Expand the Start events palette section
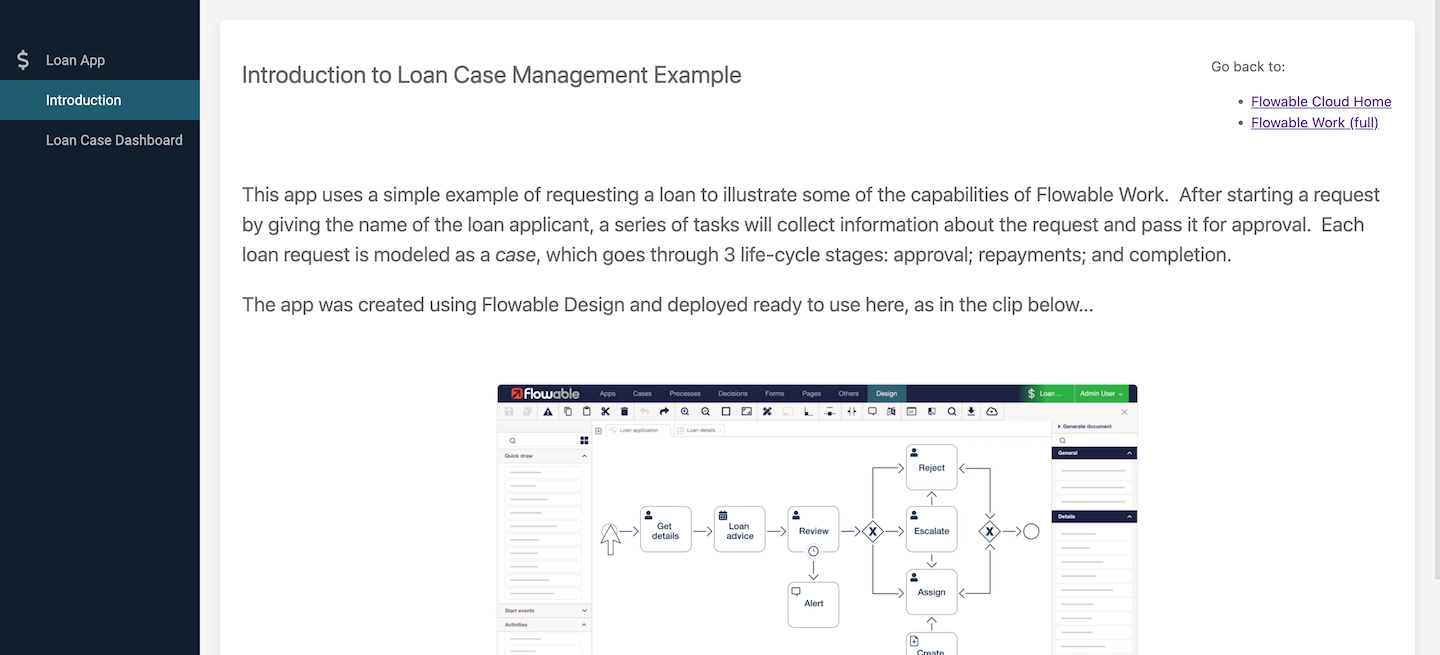 (584, 610)
